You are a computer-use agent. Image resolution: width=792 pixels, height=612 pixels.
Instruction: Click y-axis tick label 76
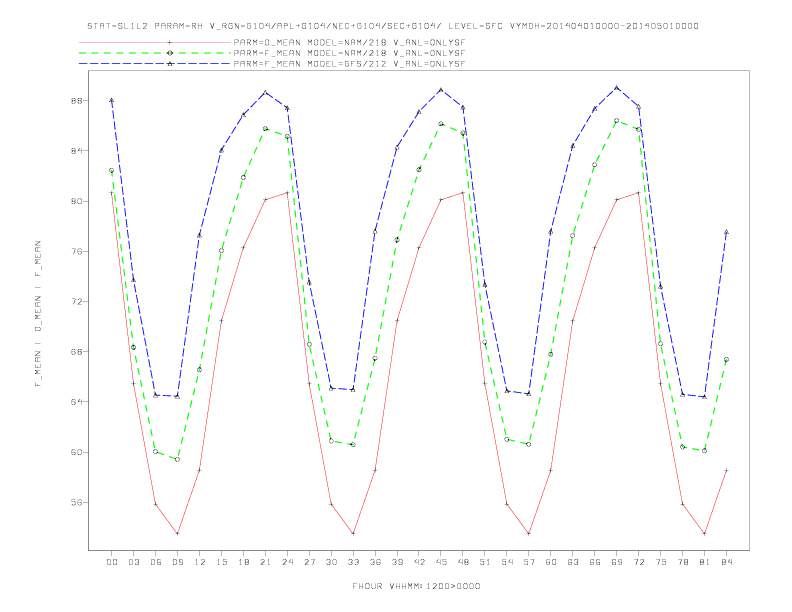(x=76, y=251)
